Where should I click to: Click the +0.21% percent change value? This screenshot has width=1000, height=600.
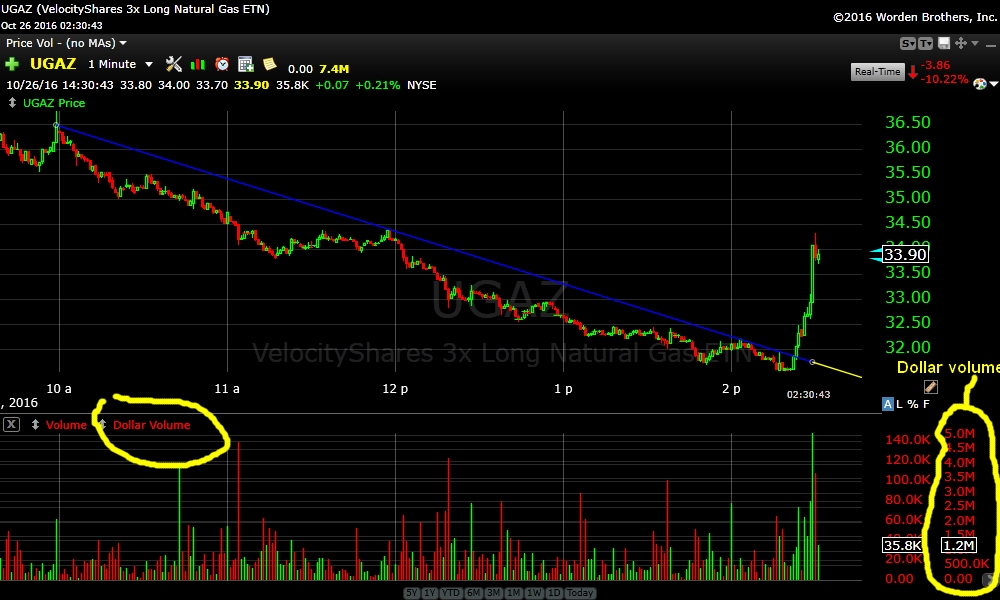click(x=378, y=85)
